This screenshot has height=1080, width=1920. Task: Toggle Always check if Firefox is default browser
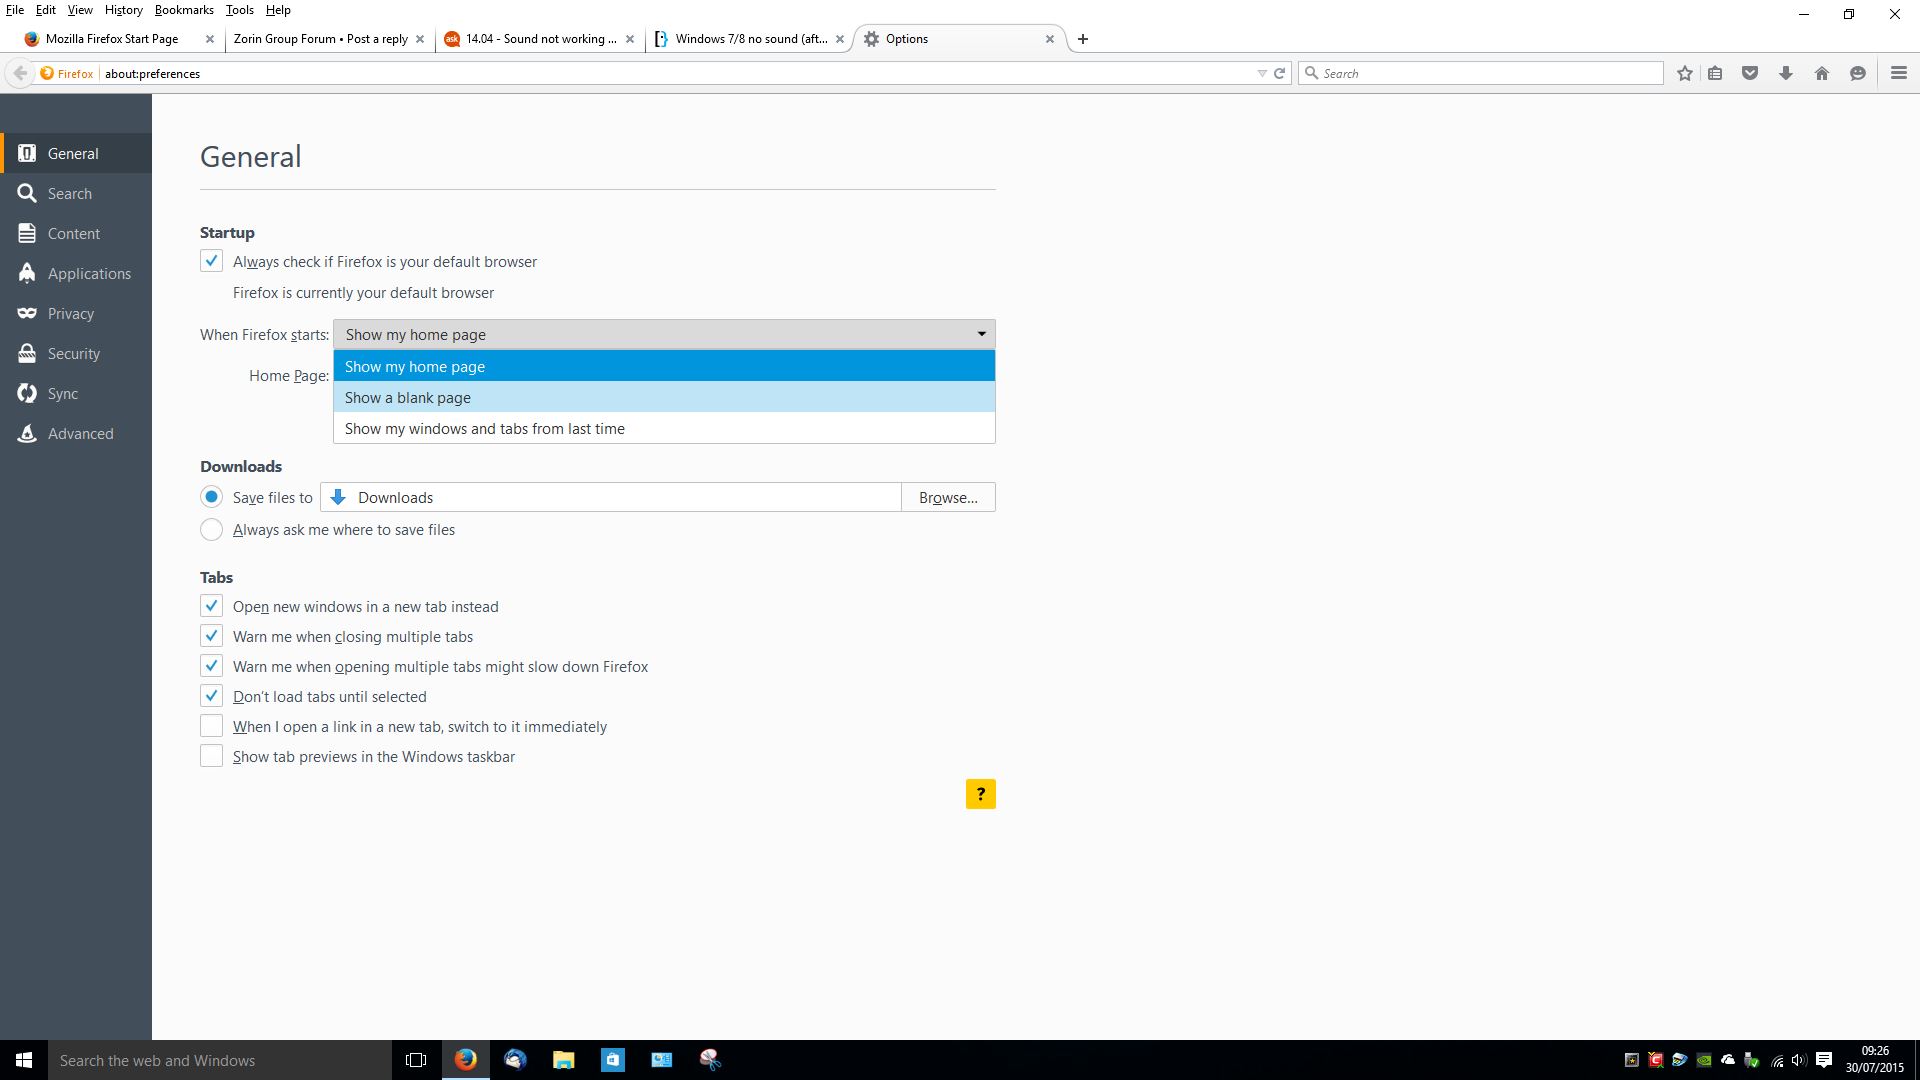coord(210,261)
